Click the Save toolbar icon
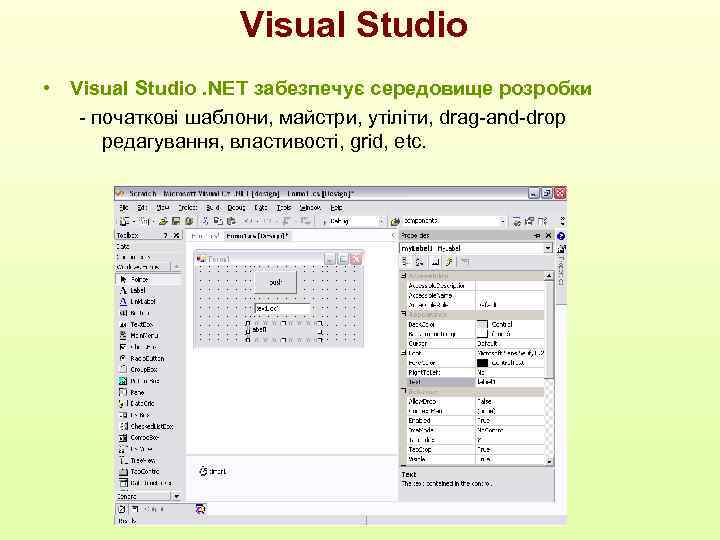 pos(176,221)
